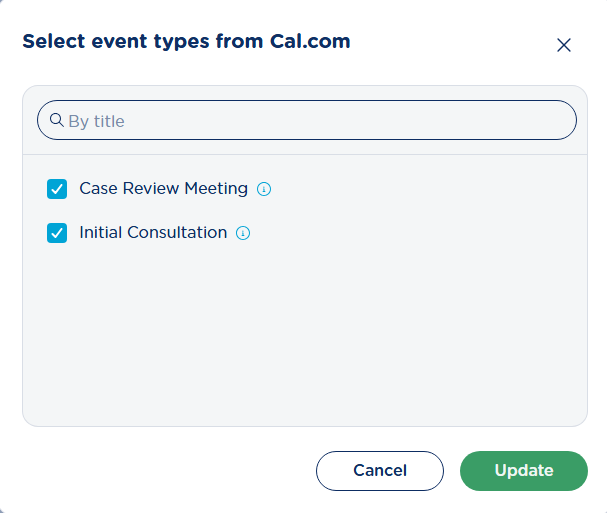Image resolution: width=607 pixels, height=513 pixels.
Task: Save event type selection with Update
Action: [523, 471]
